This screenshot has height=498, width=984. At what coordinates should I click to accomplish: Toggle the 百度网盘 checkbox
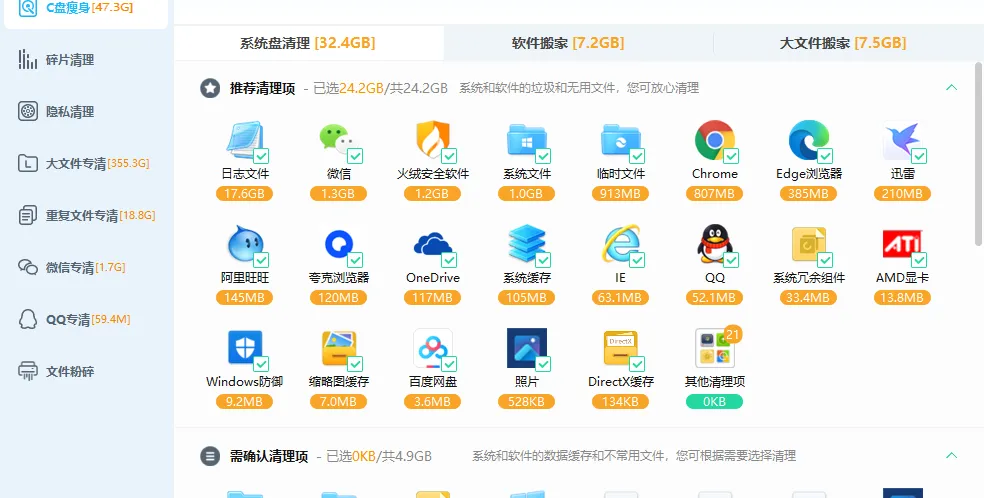(x=449, y=364)
